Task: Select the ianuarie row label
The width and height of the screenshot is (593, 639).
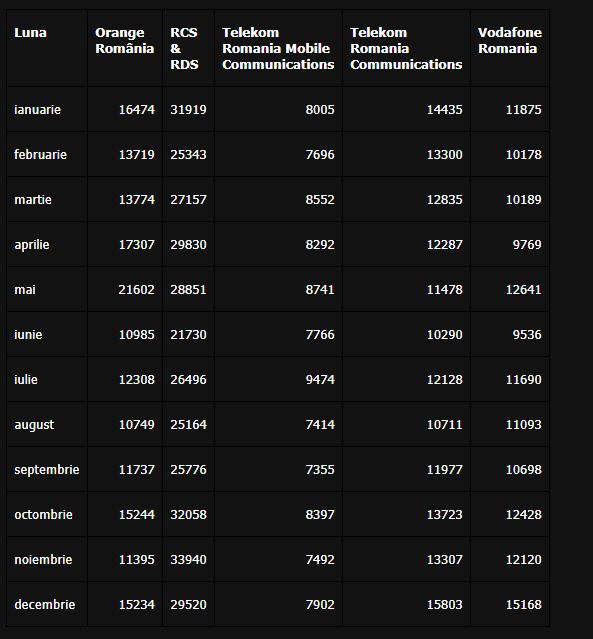Action: (x=37, y=109)
